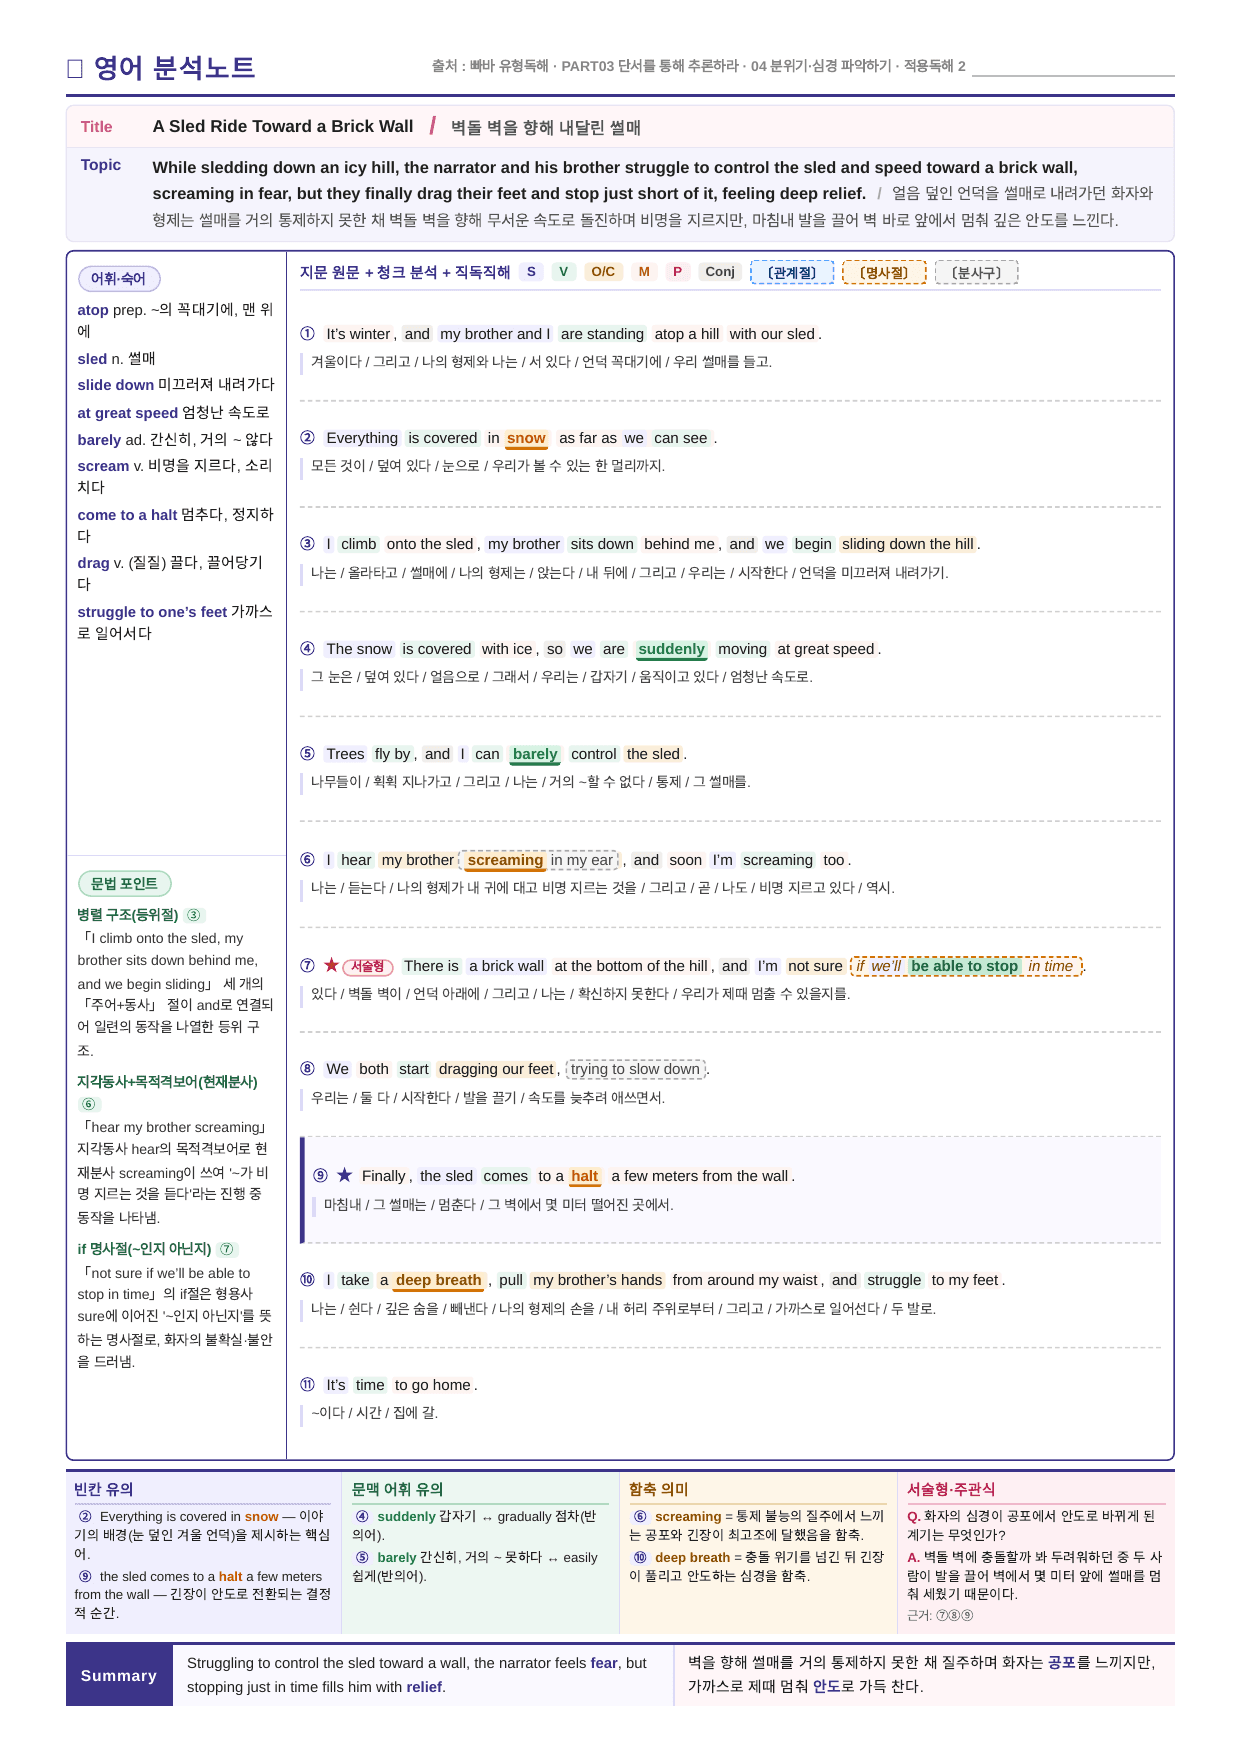The width and height of the screenshot is (1240, 1754).
Task: Click the circled number 11 sentence marker
Action: tap(307, 1385)
